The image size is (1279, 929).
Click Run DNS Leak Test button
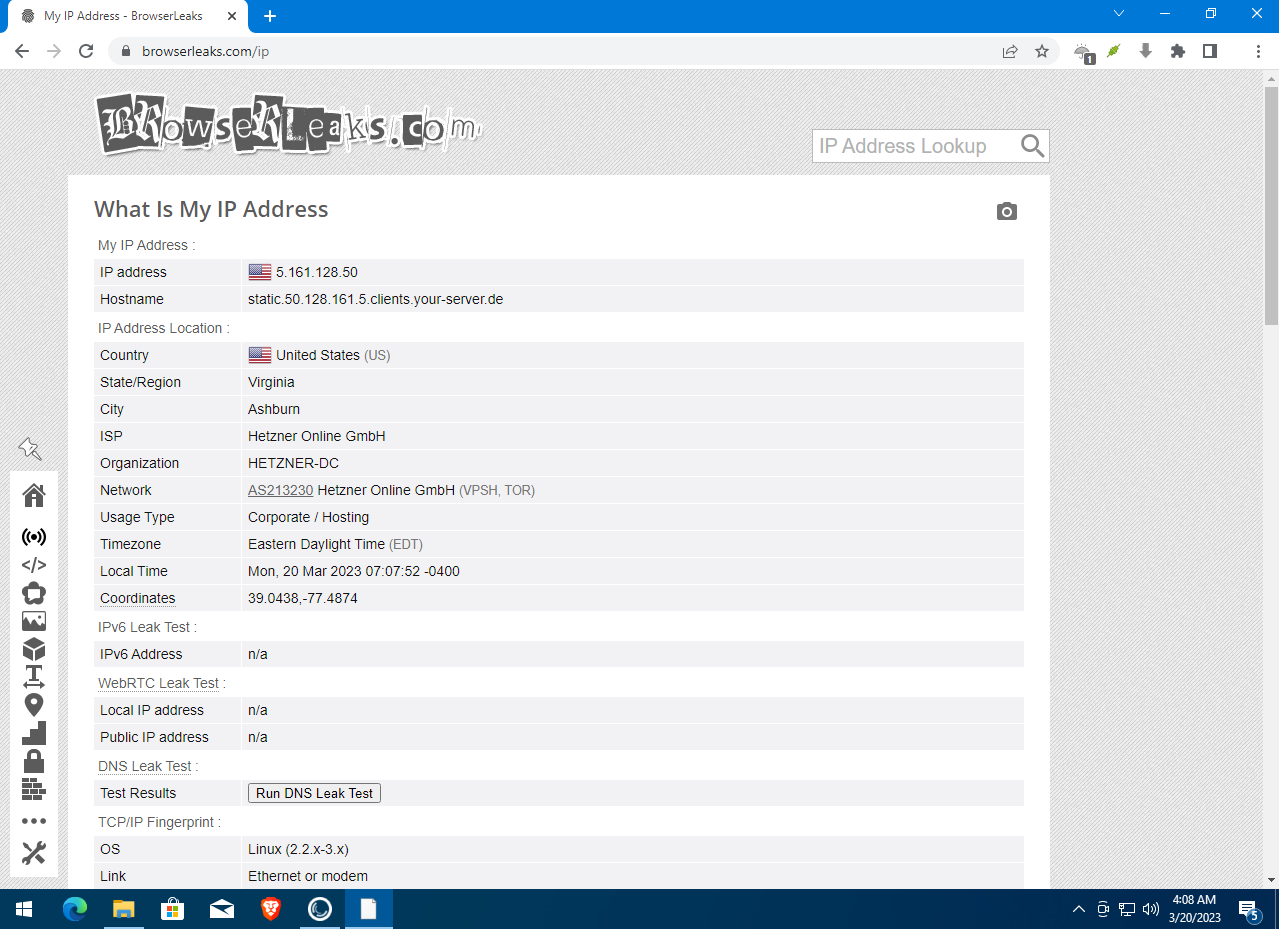point(314,793)
